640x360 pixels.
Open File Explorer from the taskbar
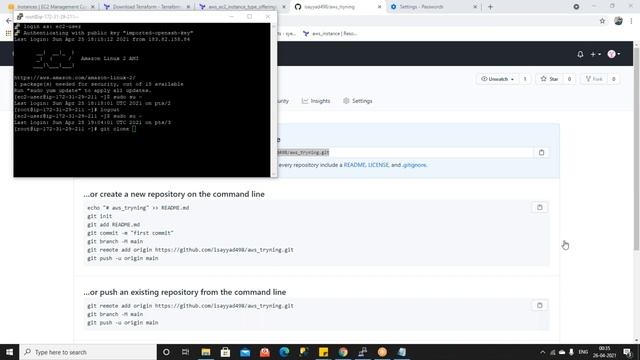[x=206, y=352]
